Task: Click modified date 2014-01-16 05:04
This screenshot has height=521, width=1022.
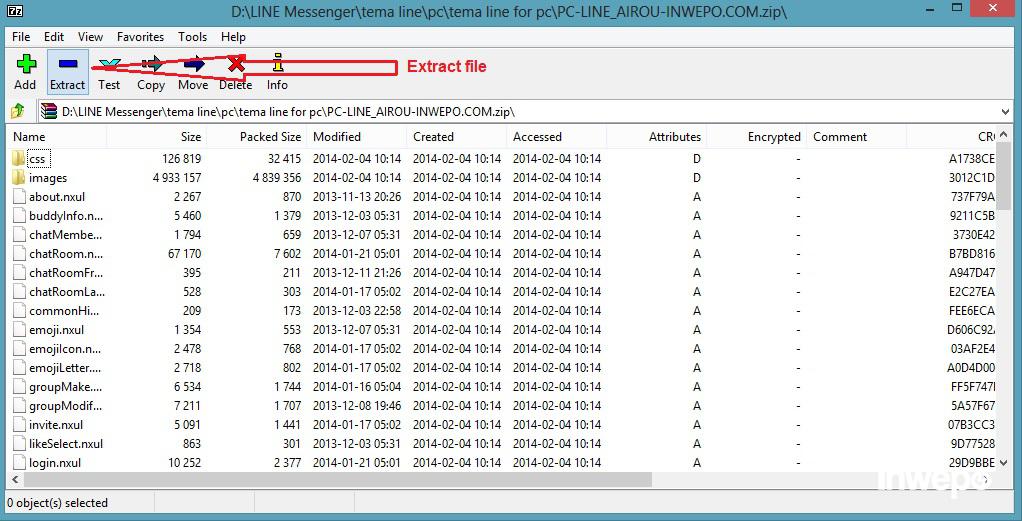Action: [357, 387]
